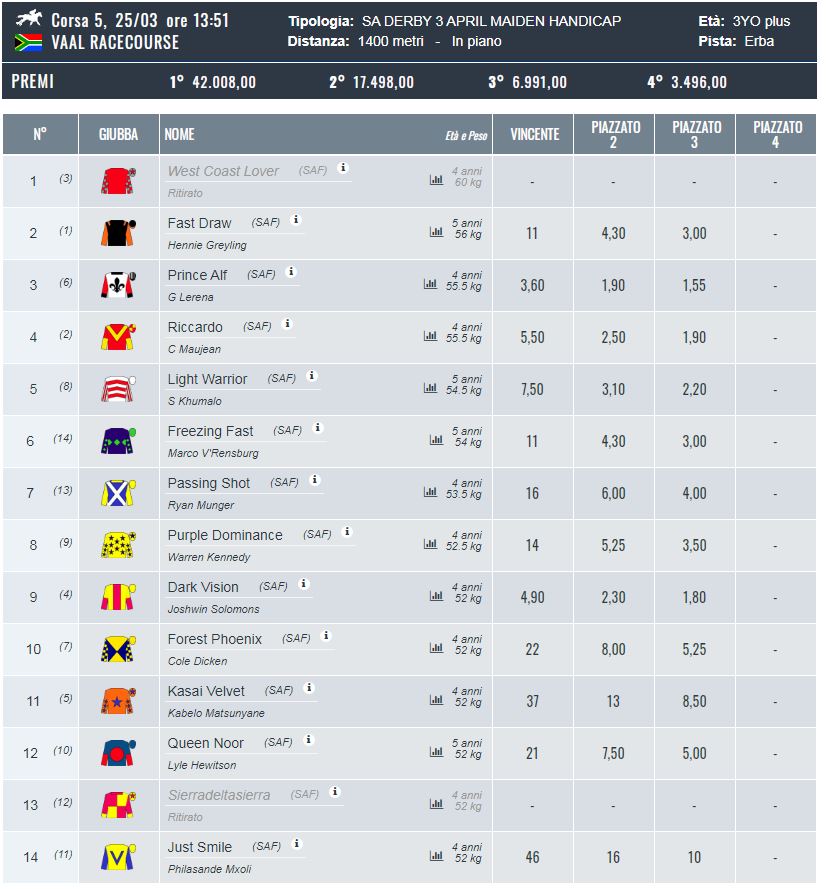Open statistics chart icon for Dark Vision

coord(436,595)
